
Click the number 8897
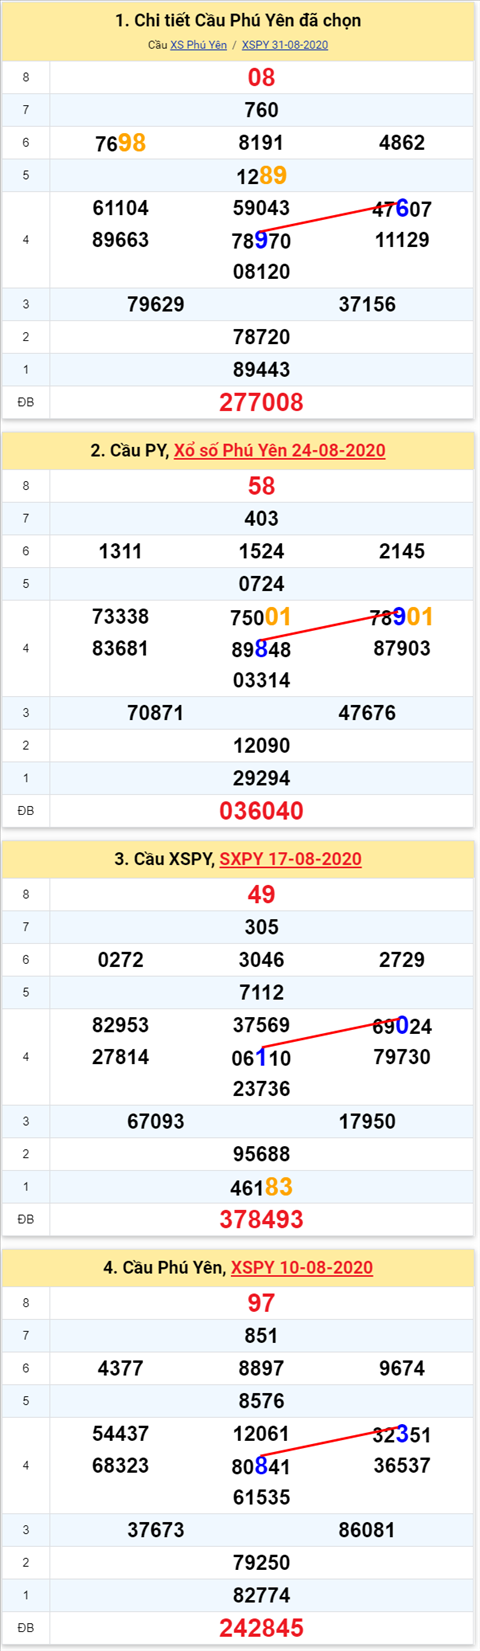pyautogui.click(x=261, y=1369)
